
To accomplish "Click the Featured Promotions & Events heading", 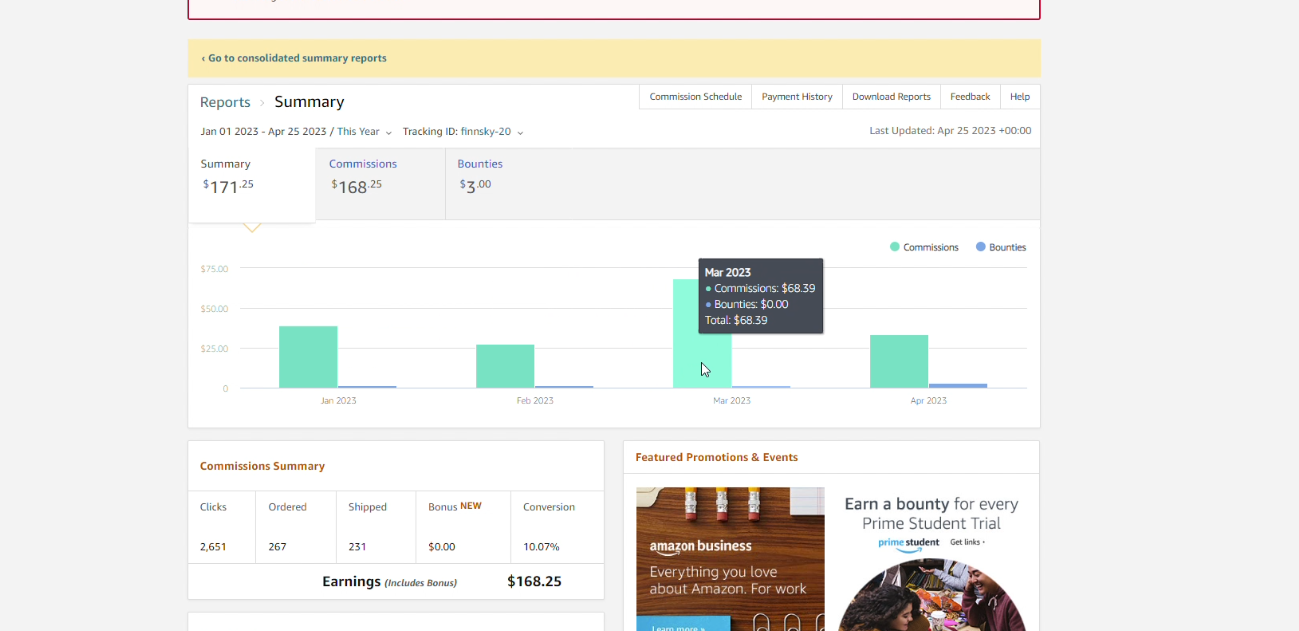I will click(716, 457).
